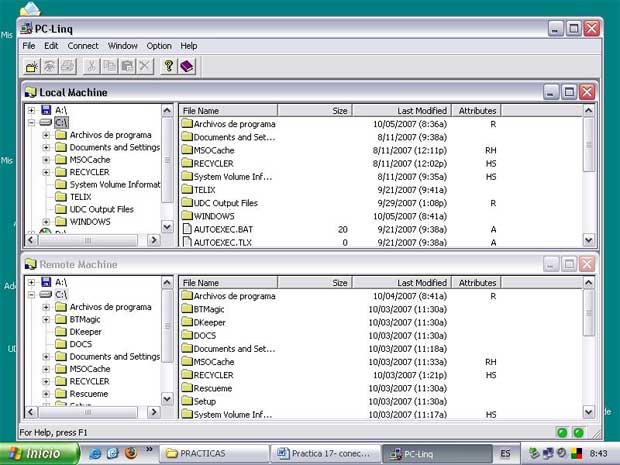620x465 pixels.
Task: Click Local file list vertical scrollbar down arrow
Action: 588,240
